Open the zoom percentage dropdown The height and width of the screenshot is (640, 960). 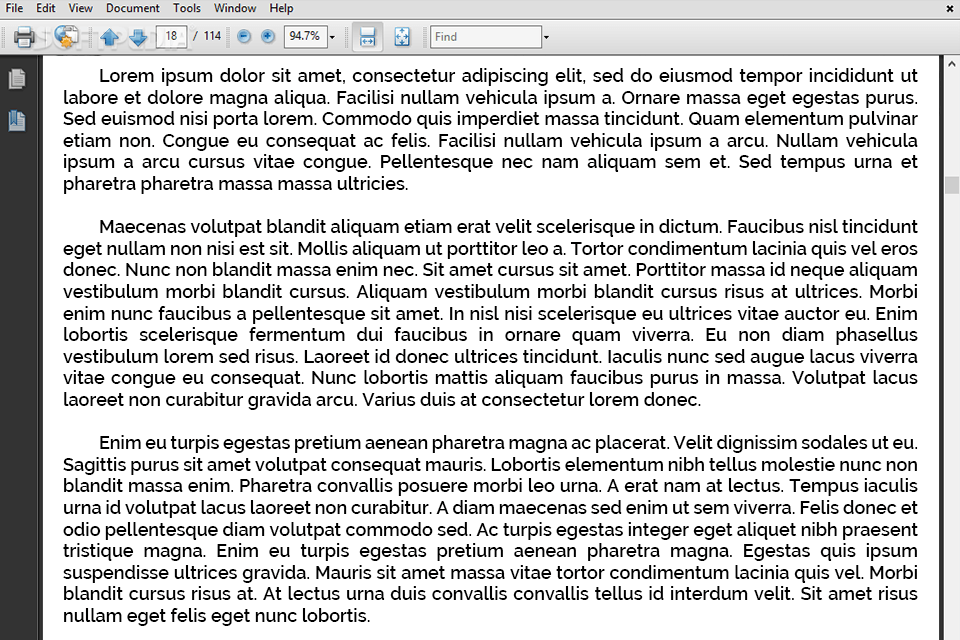330,36
